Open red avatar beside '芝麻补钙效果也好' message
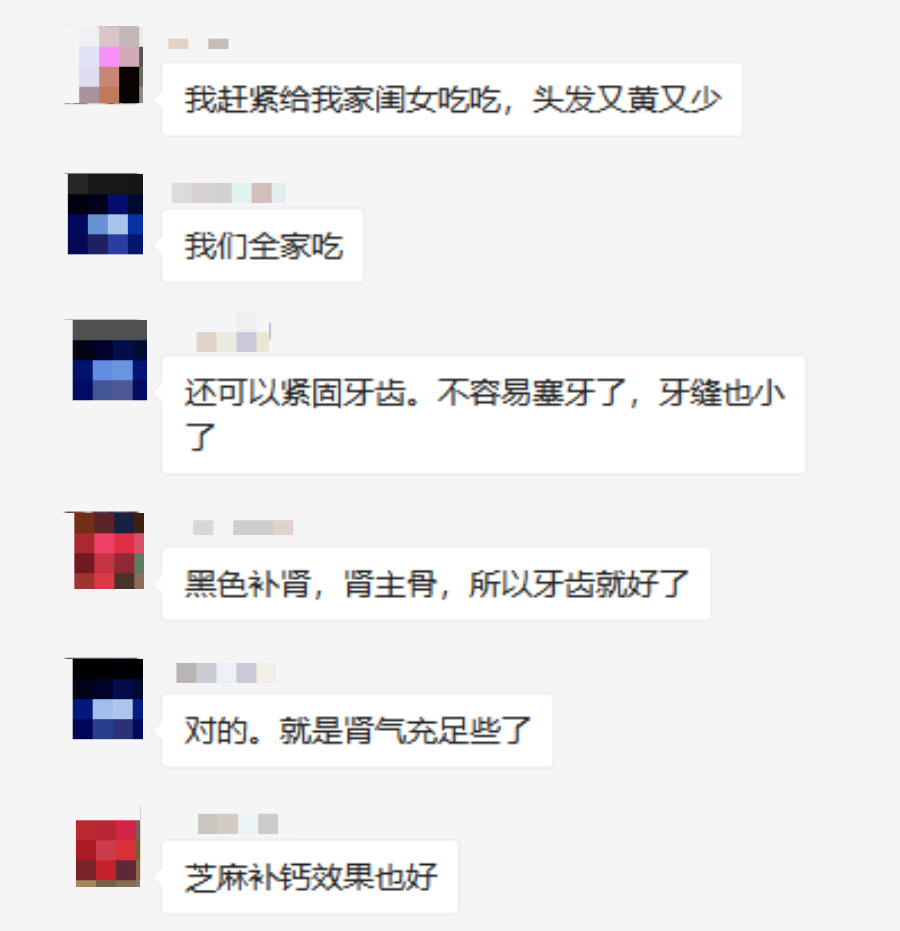 [108, 853]
